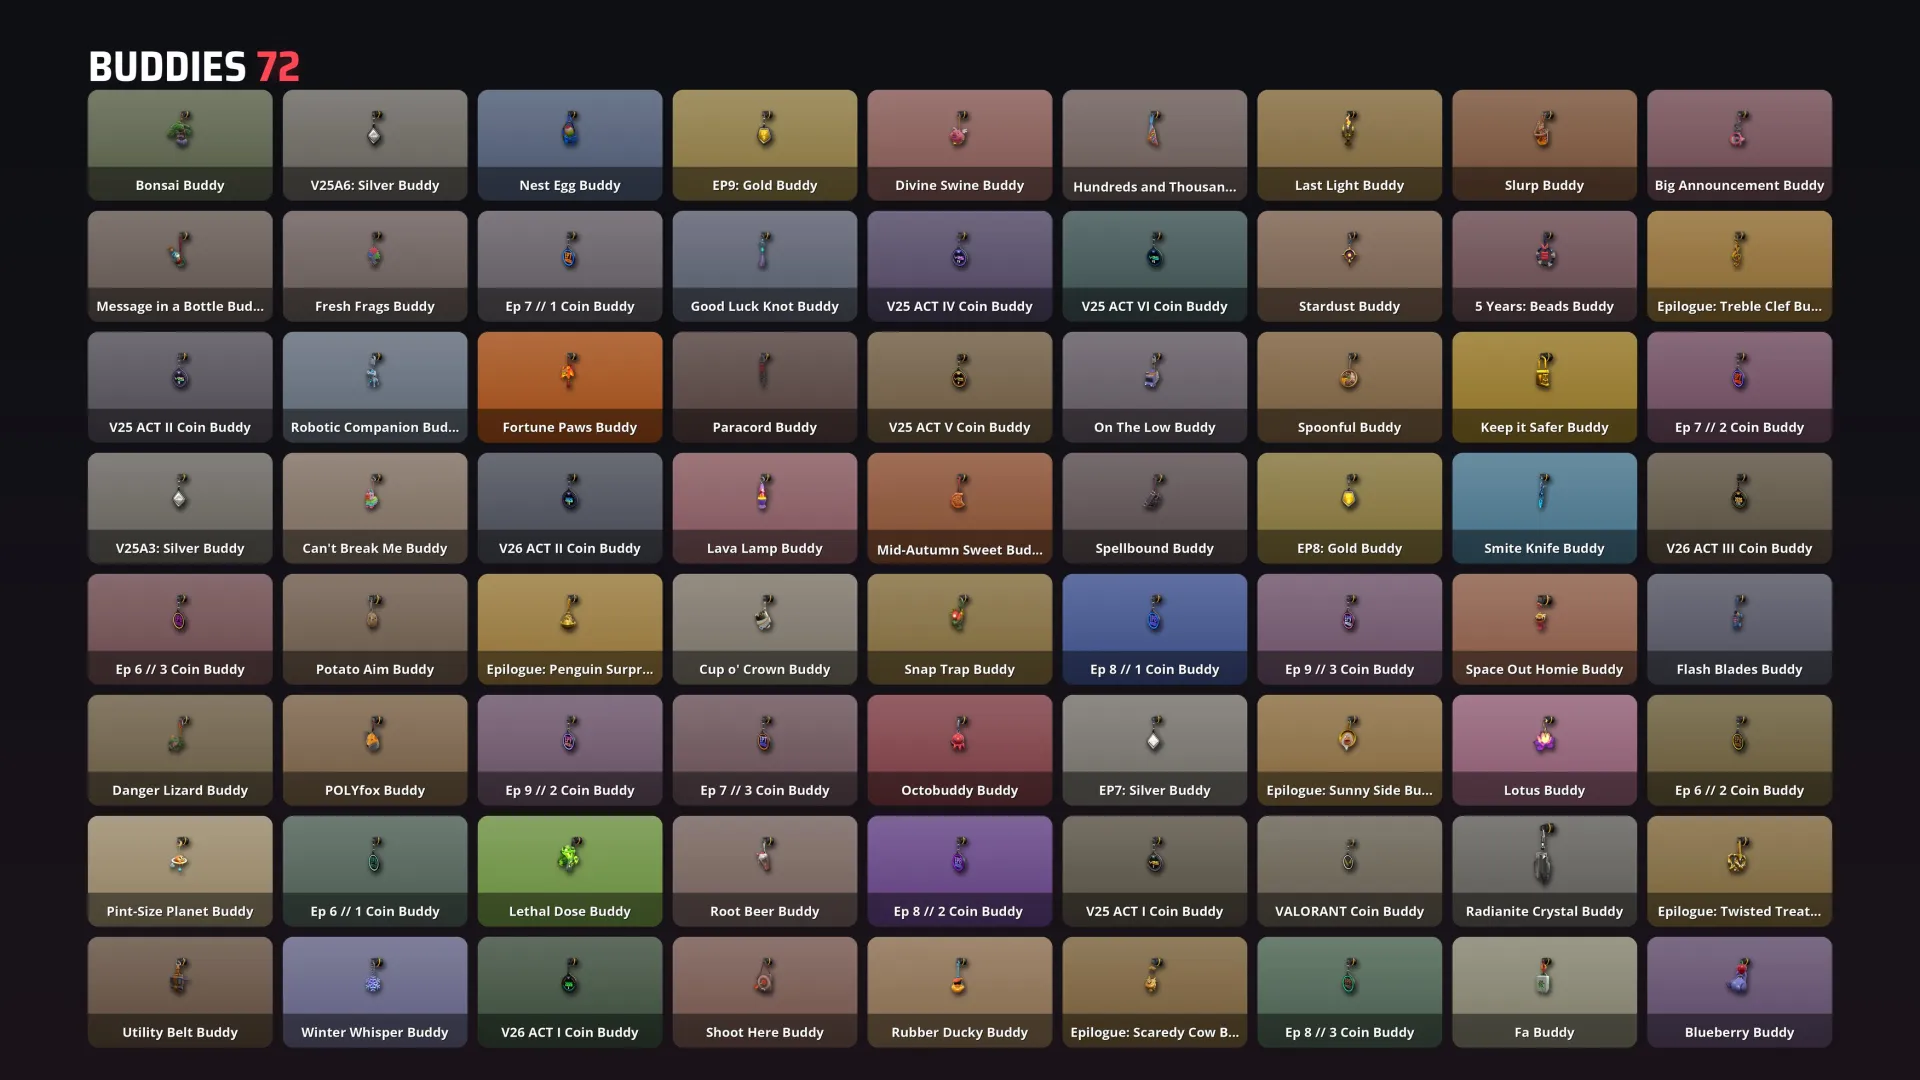The height and width of the screenshot is (1080, 1920).
Task: Click the 'Epilogue: Scaredy Cow B...' label
Action: (1155, 1032)
